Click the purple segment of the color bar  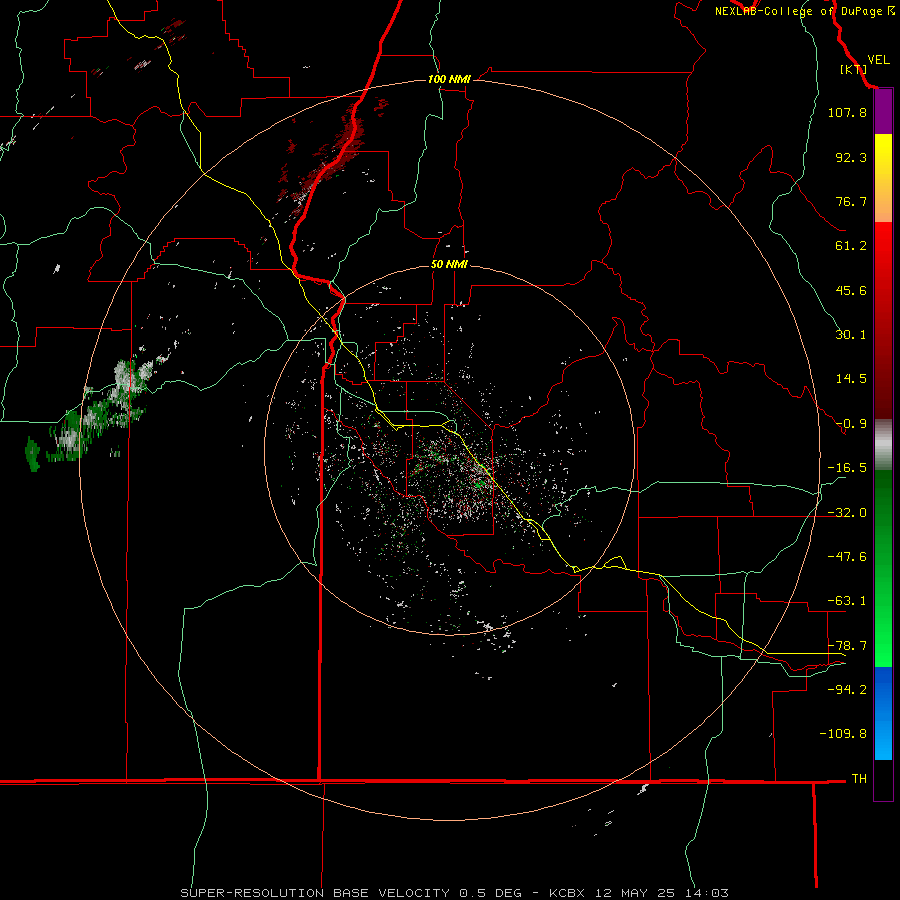tap(883, 112)
